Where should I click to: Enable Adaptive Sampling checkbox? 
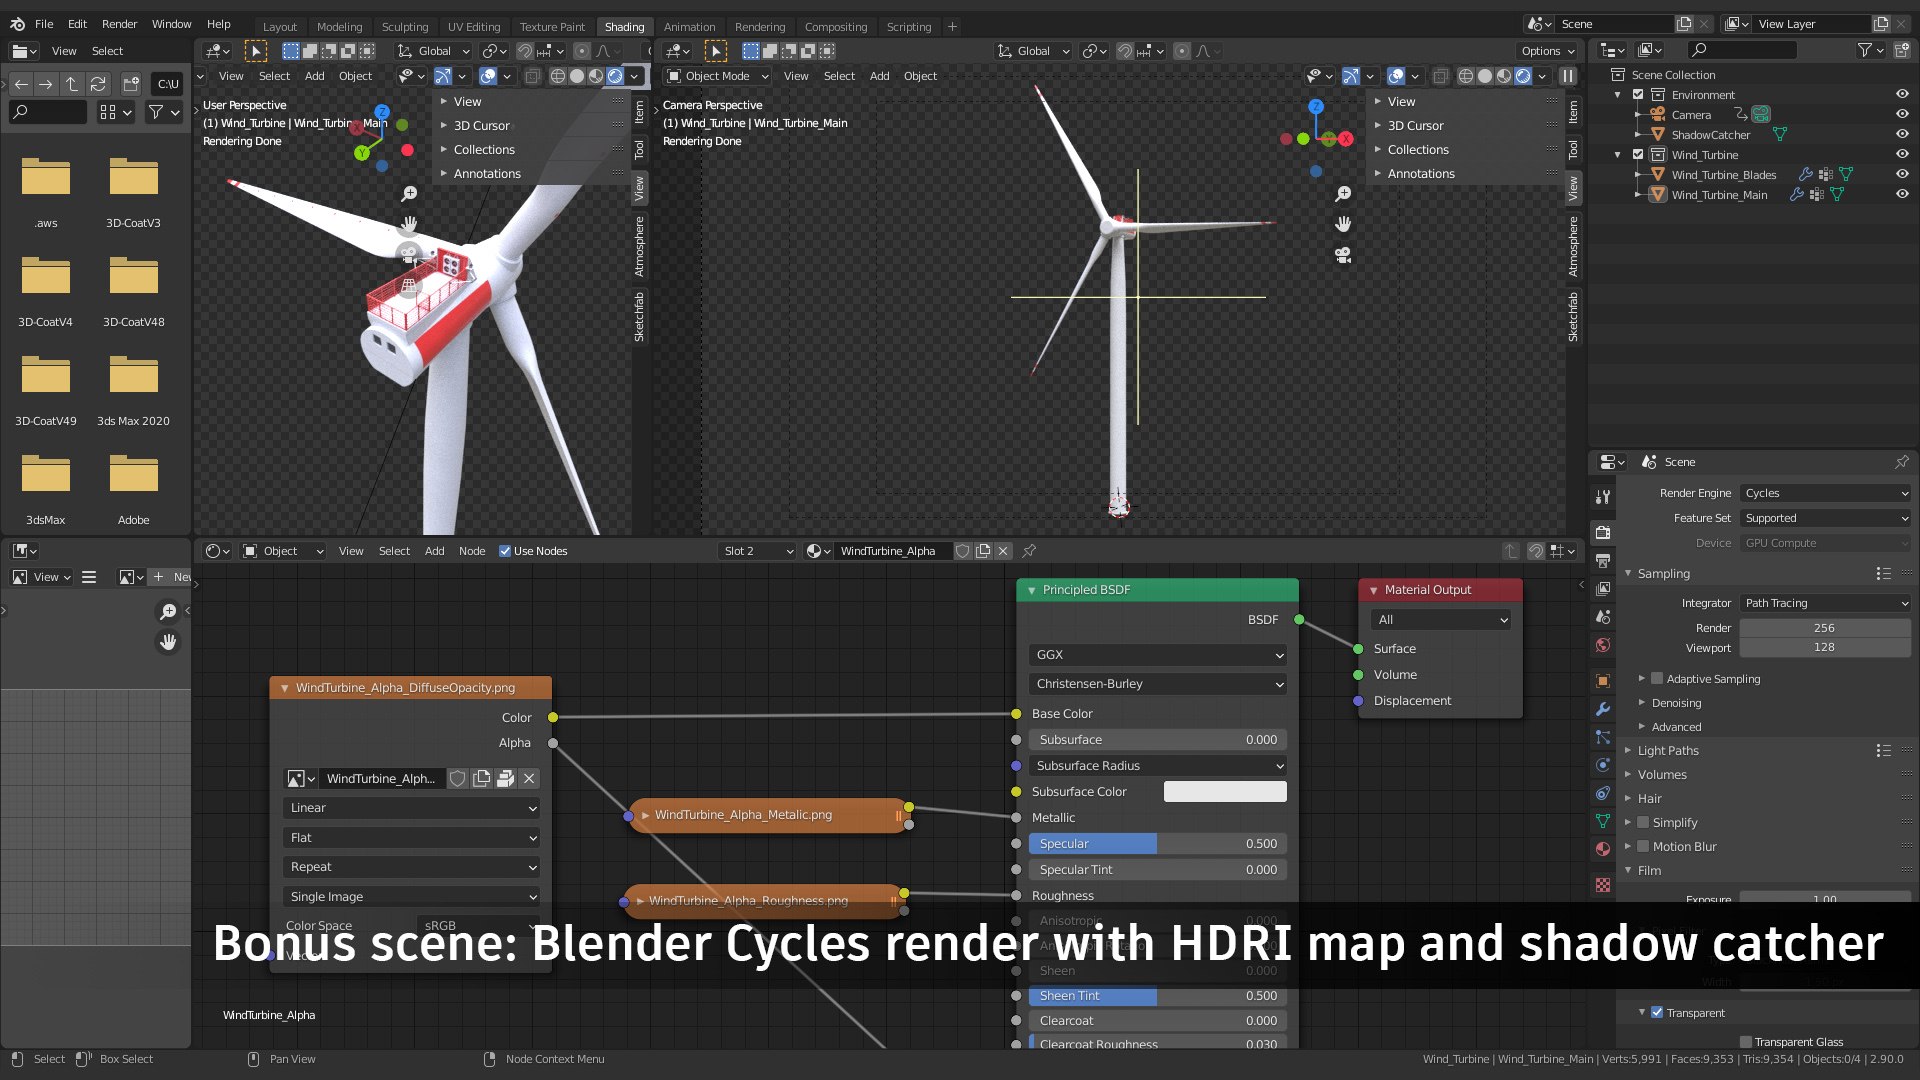pos(1657,679)
